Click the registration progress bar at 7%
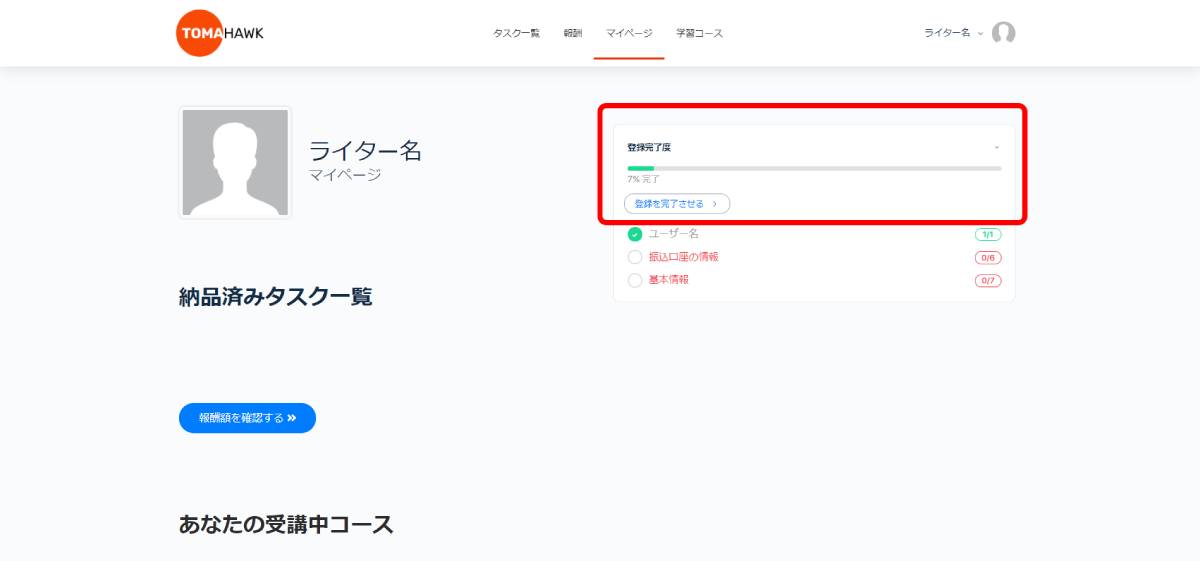Viewport: 1200px width, 561px height. pos(813,168)
